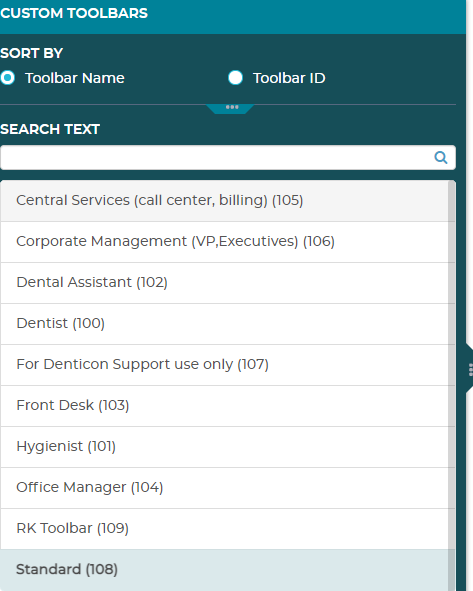Image resolution: width=473 pixels, height=591 pixels.
Task: Open the RK Toolbar (109) entry
Action: pyautogui.click(x=224, y=529)
